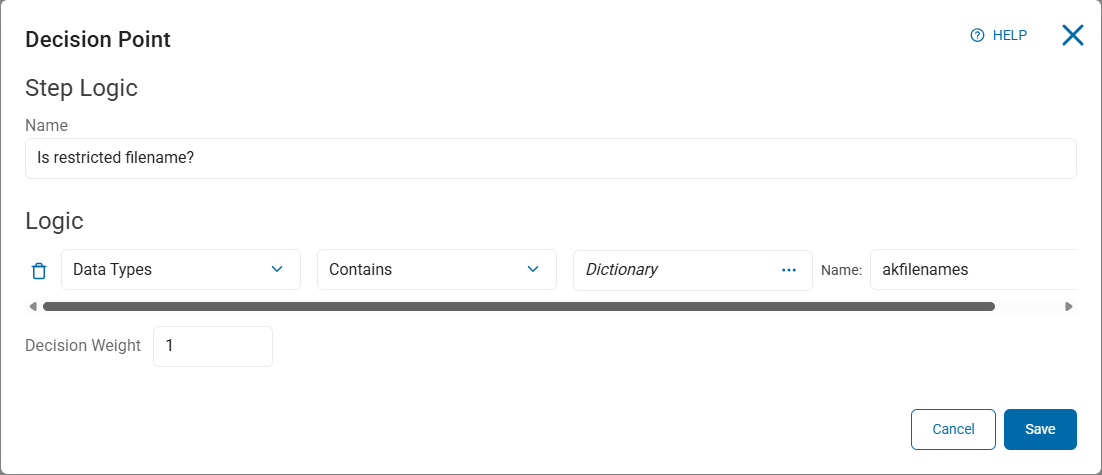Click the Decision Weight label

(x=83, y=346)
